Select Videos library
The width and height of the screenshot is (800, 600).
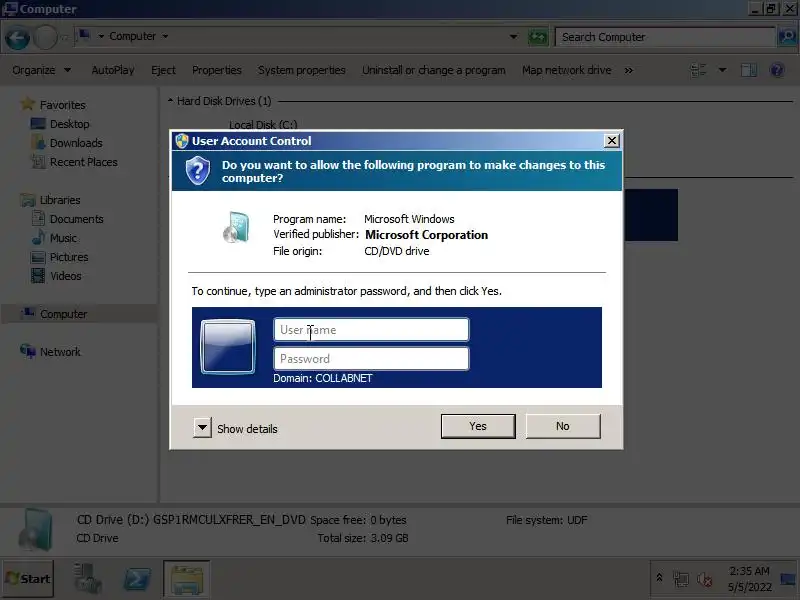coord(65,276)
